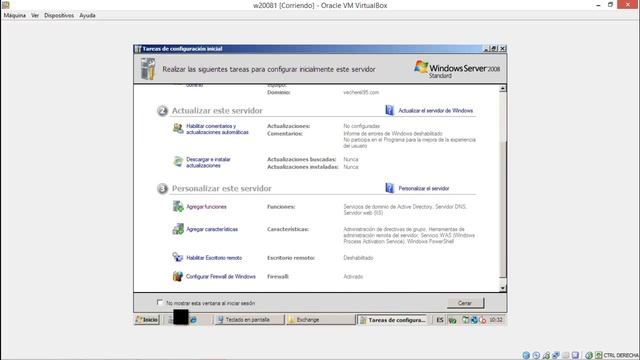Click the section 3 number badge
This screenshot has width=640, height=360.
(162, 189)
